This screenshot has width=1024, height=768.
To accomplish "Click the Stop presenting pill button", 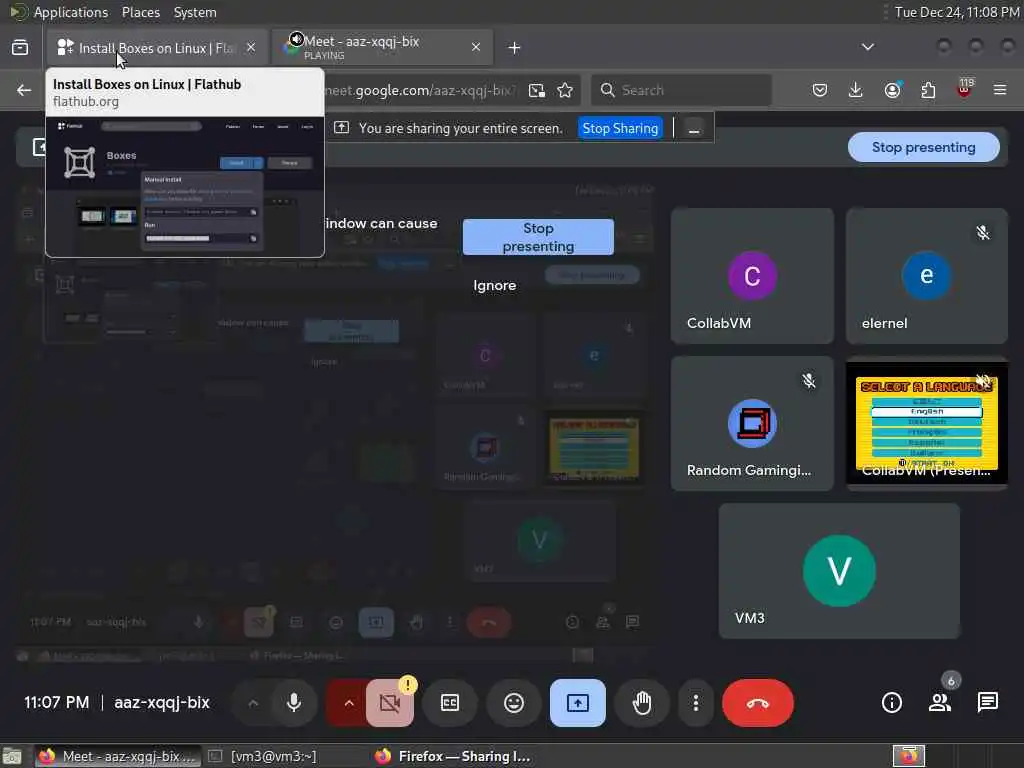I will pos(923,148).
